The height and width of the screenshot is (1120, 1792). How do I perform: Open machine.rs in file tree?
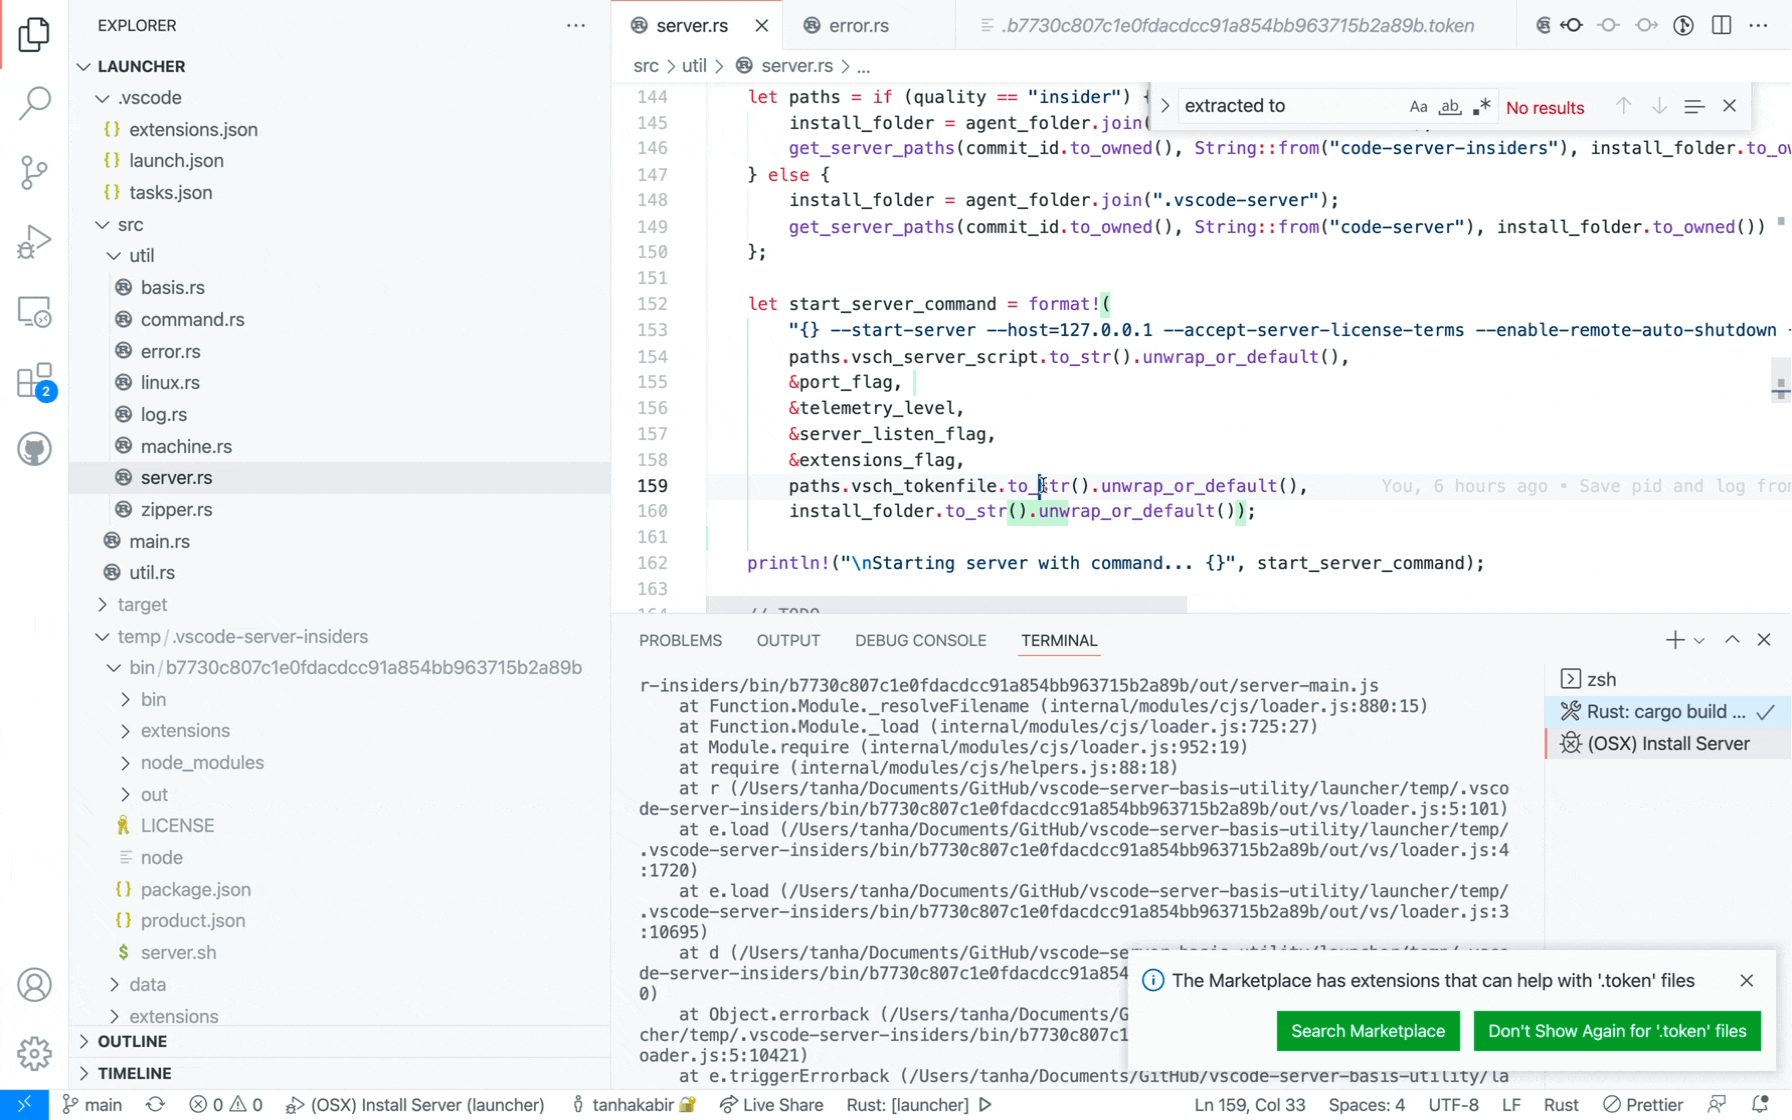(x=186, y=446)
